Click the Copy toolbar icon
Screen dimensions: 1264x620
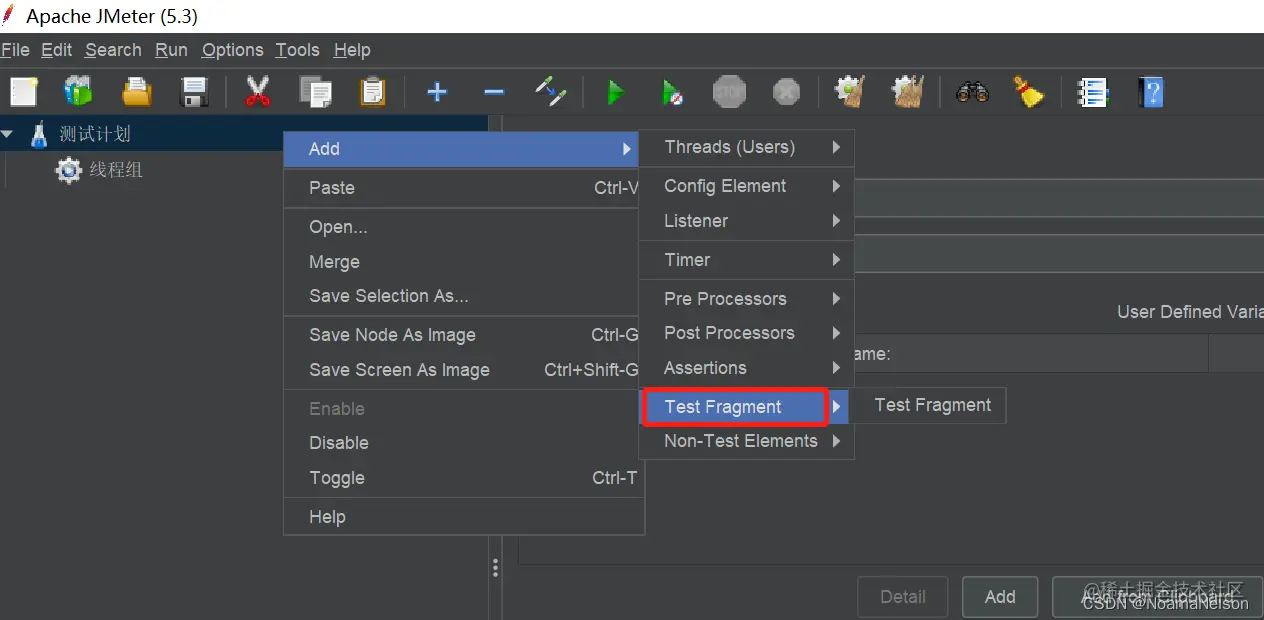coord(316,93)
